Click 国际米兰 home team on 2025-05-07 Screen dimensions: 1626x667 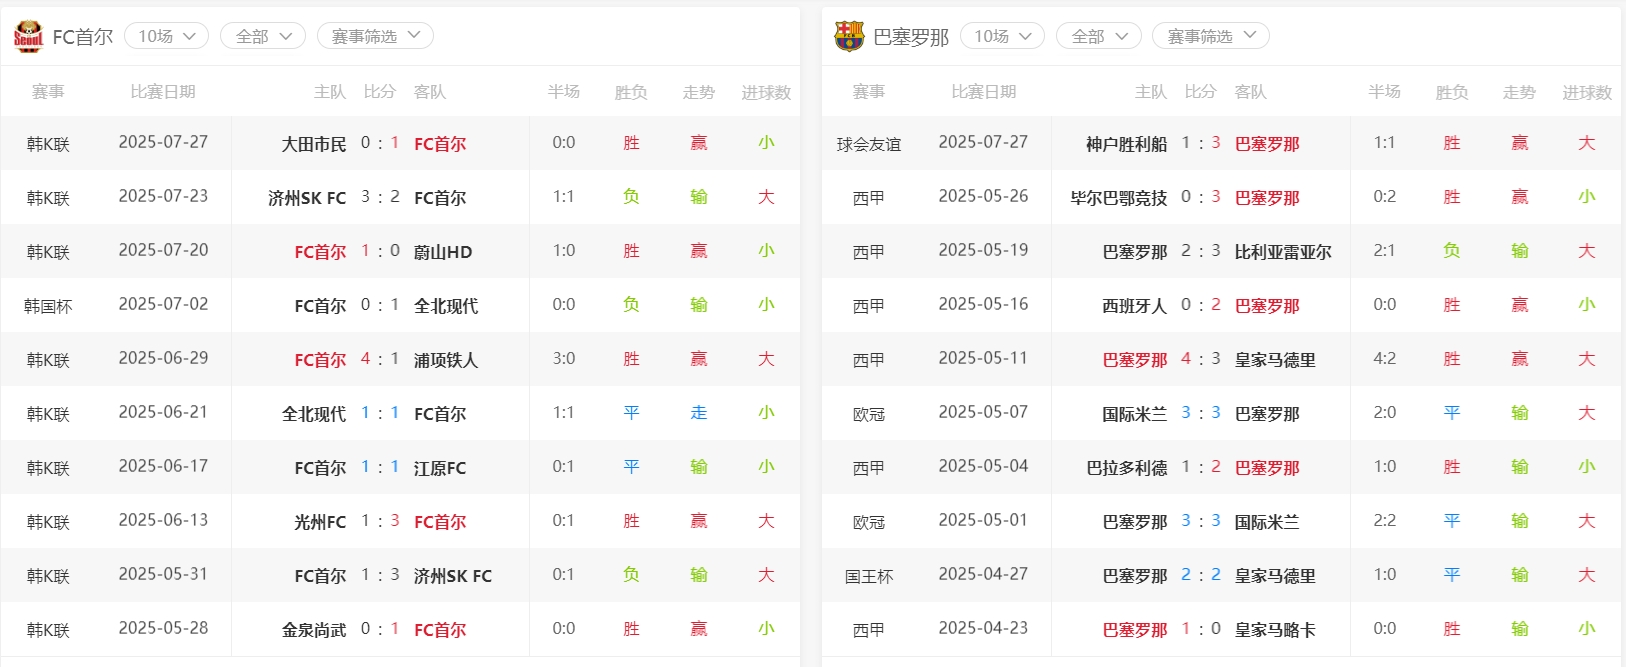coord(1134,414)
